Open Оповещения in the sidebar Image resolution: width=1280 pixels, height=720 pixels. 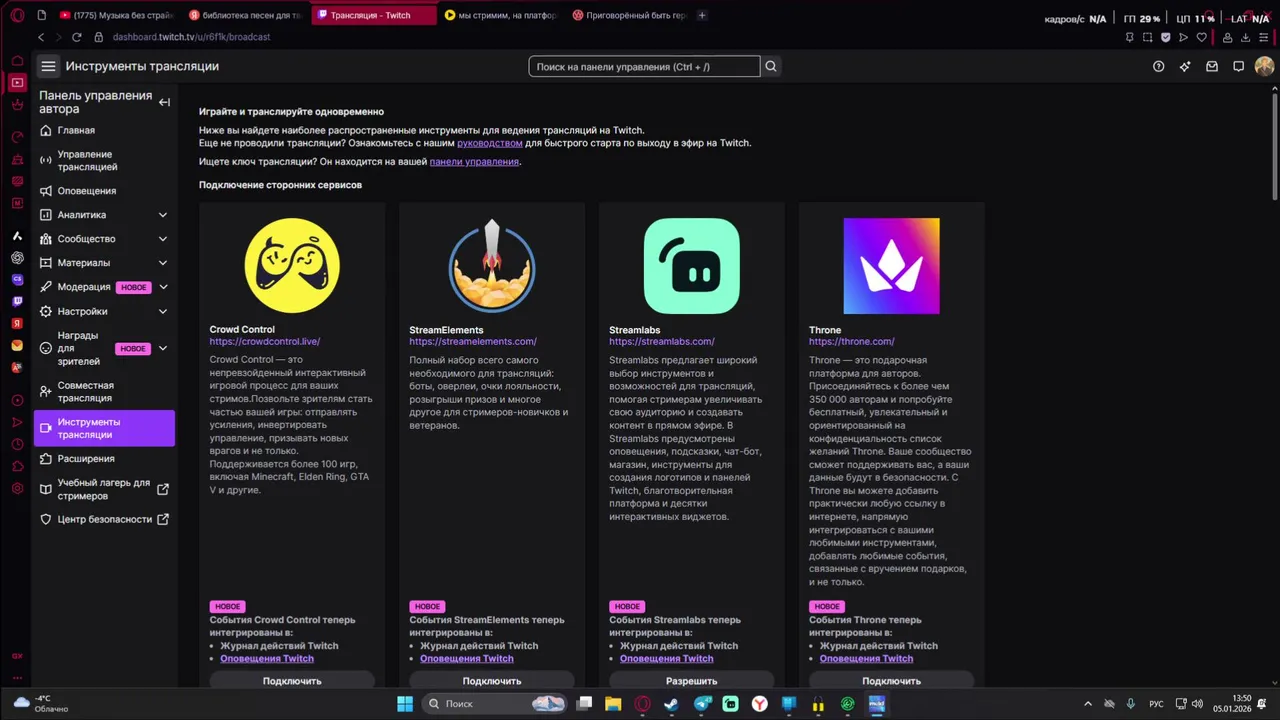pyautogui.click(x=104, y=191)
